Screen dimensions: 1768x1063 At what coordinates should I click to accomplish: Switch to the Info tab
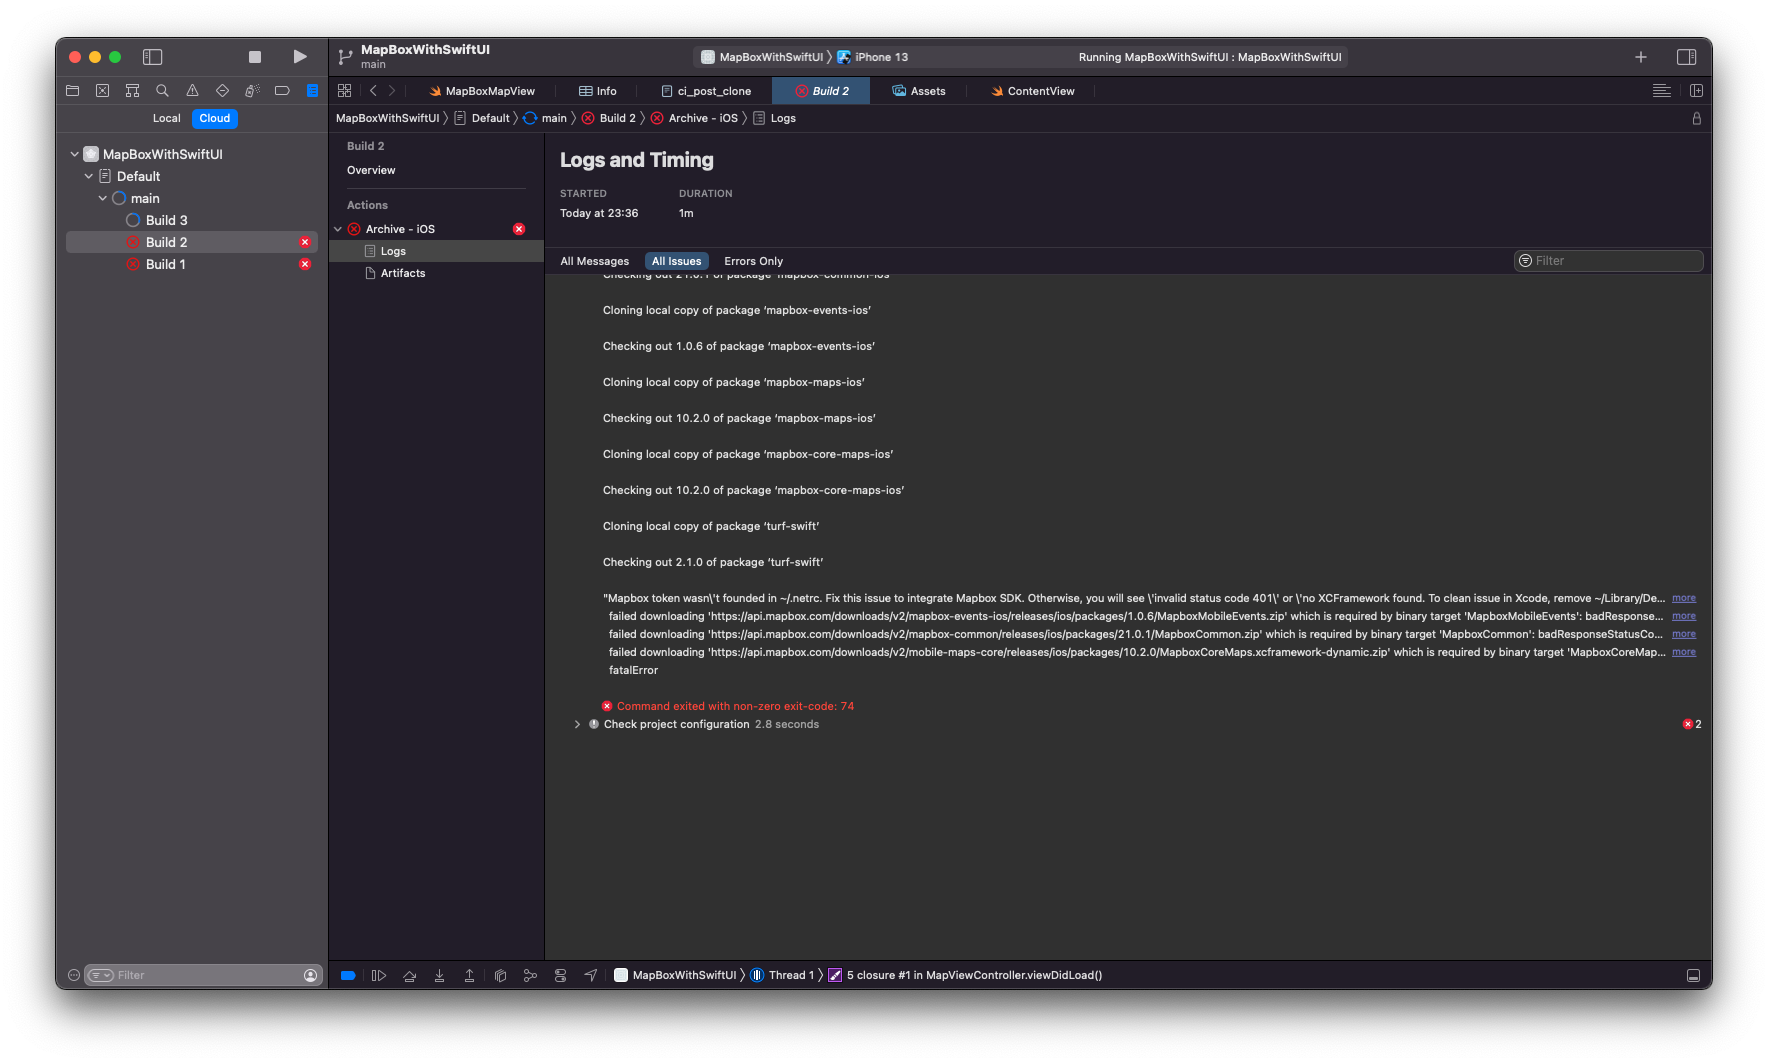(598, 91)
